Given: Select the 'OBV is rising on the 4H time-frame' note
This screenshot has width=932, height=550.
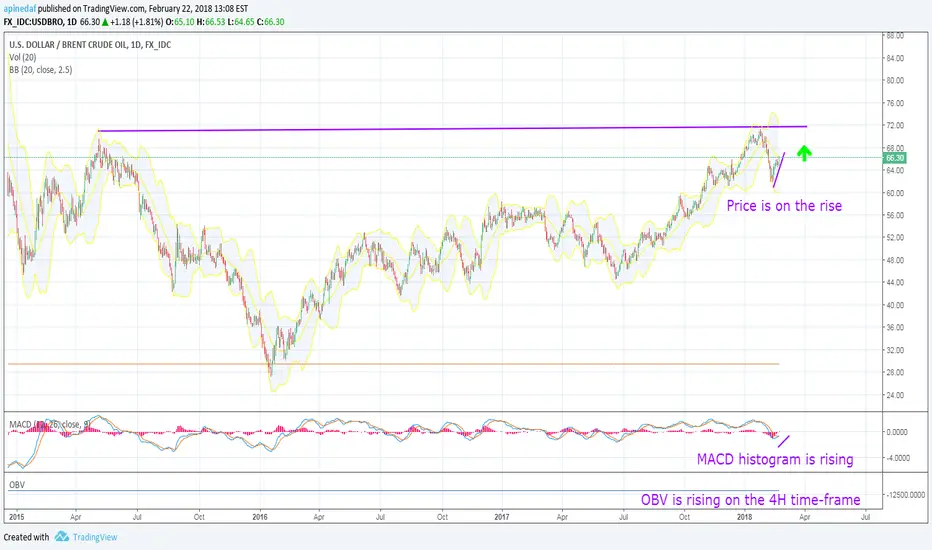Looking at the screenshot, I should click(x=750, y=499).
